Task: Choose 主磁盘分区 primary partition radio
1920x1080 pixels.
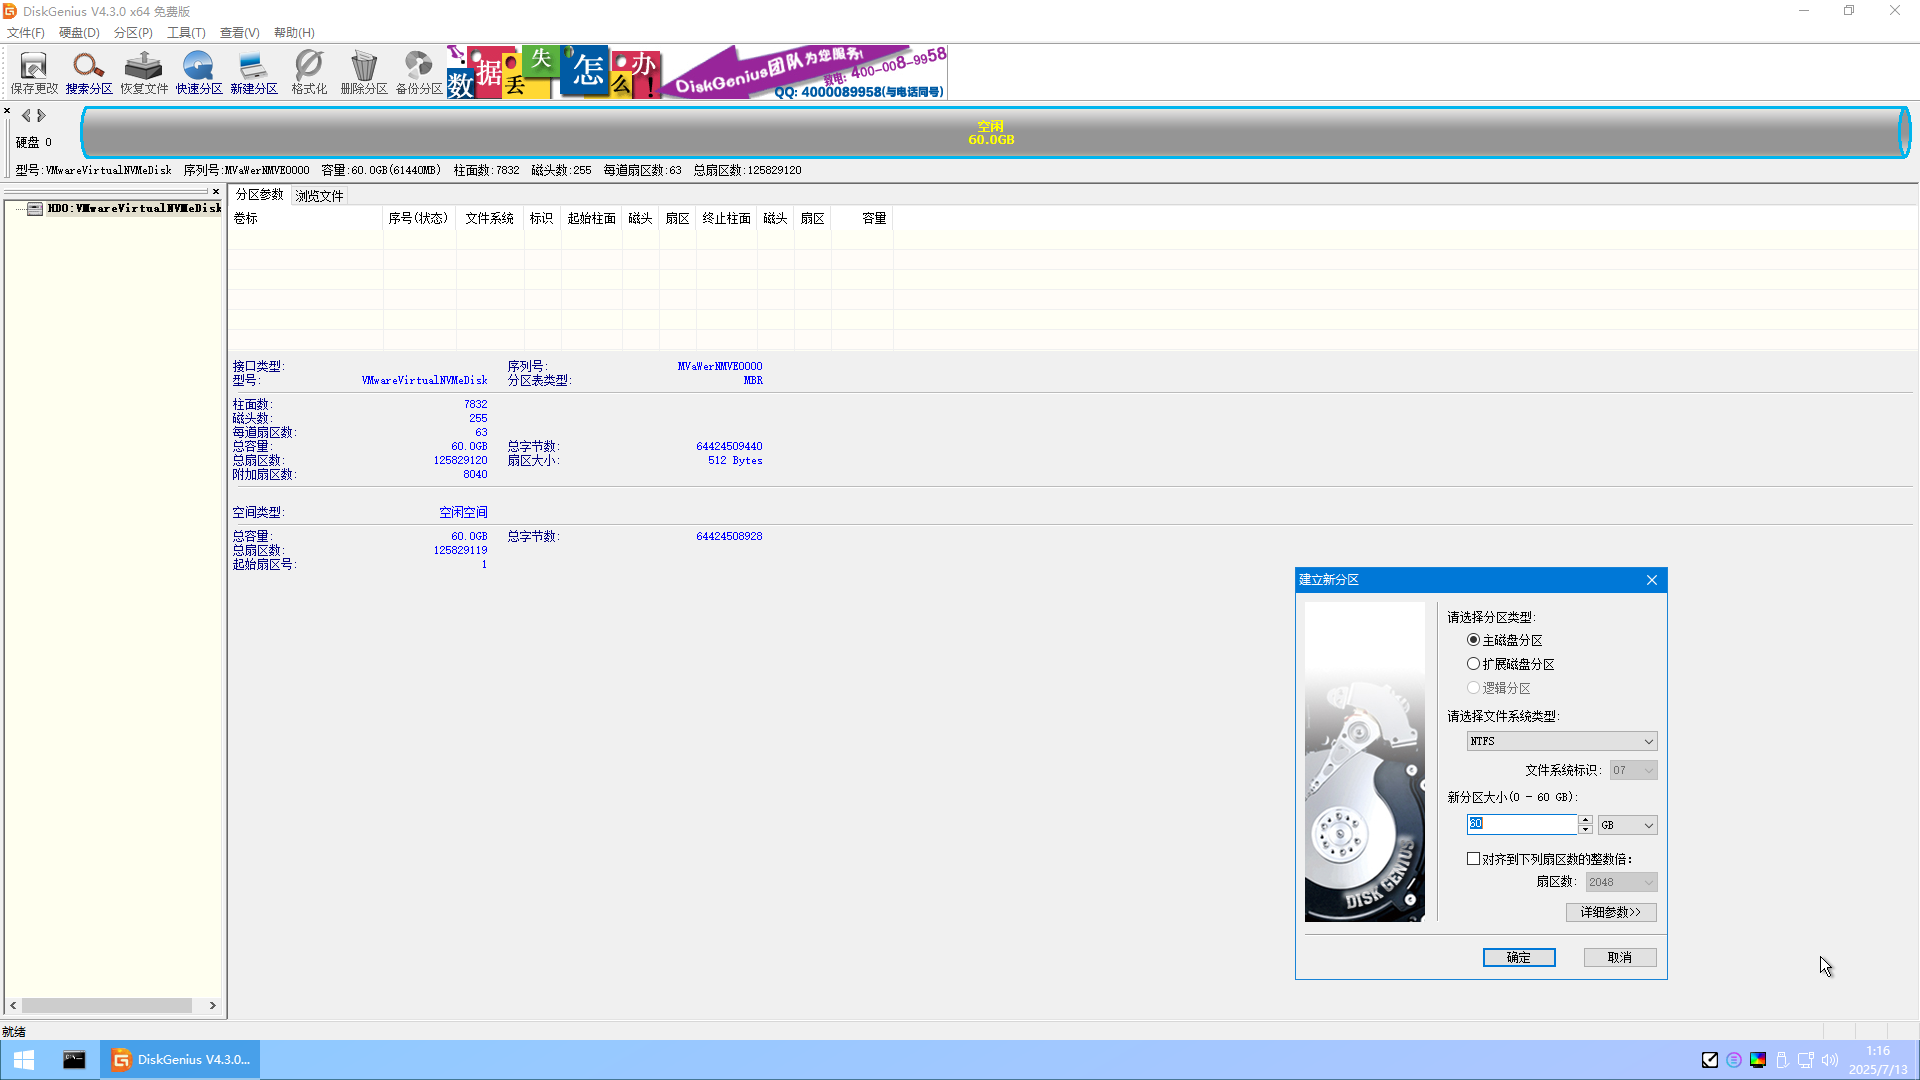Action: coord(1473,640)
